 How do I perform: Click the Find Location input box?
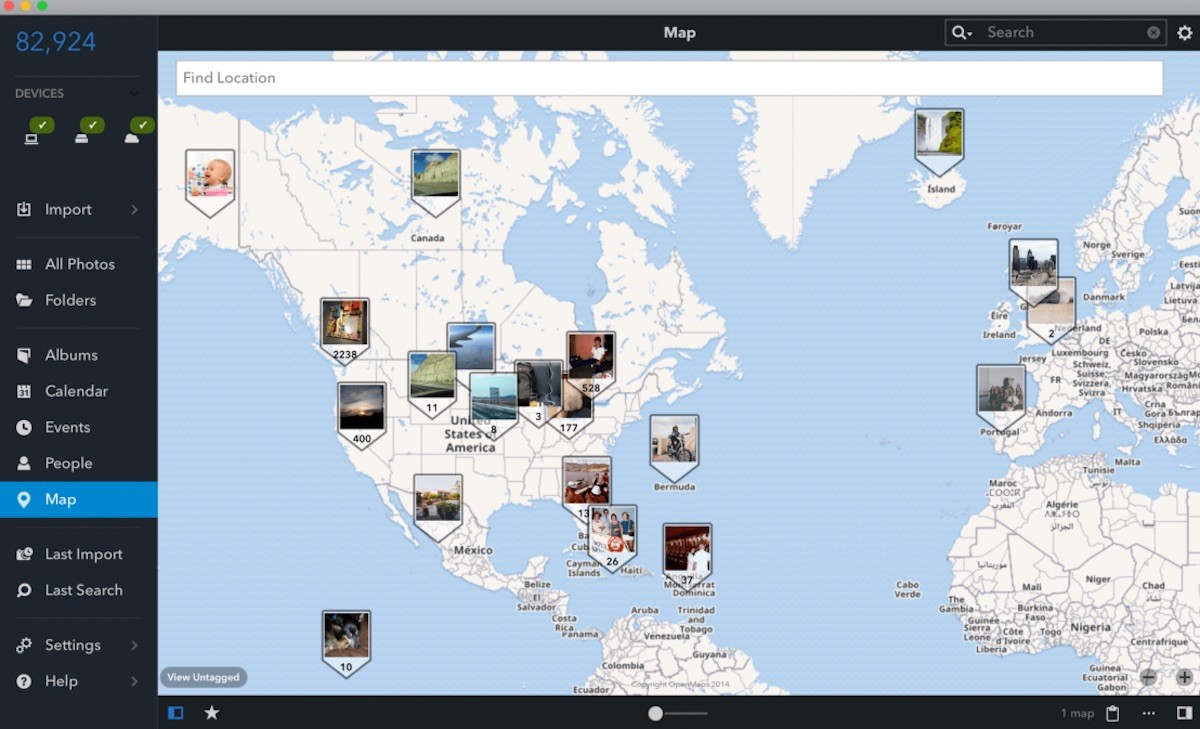[x=669, y=78]
